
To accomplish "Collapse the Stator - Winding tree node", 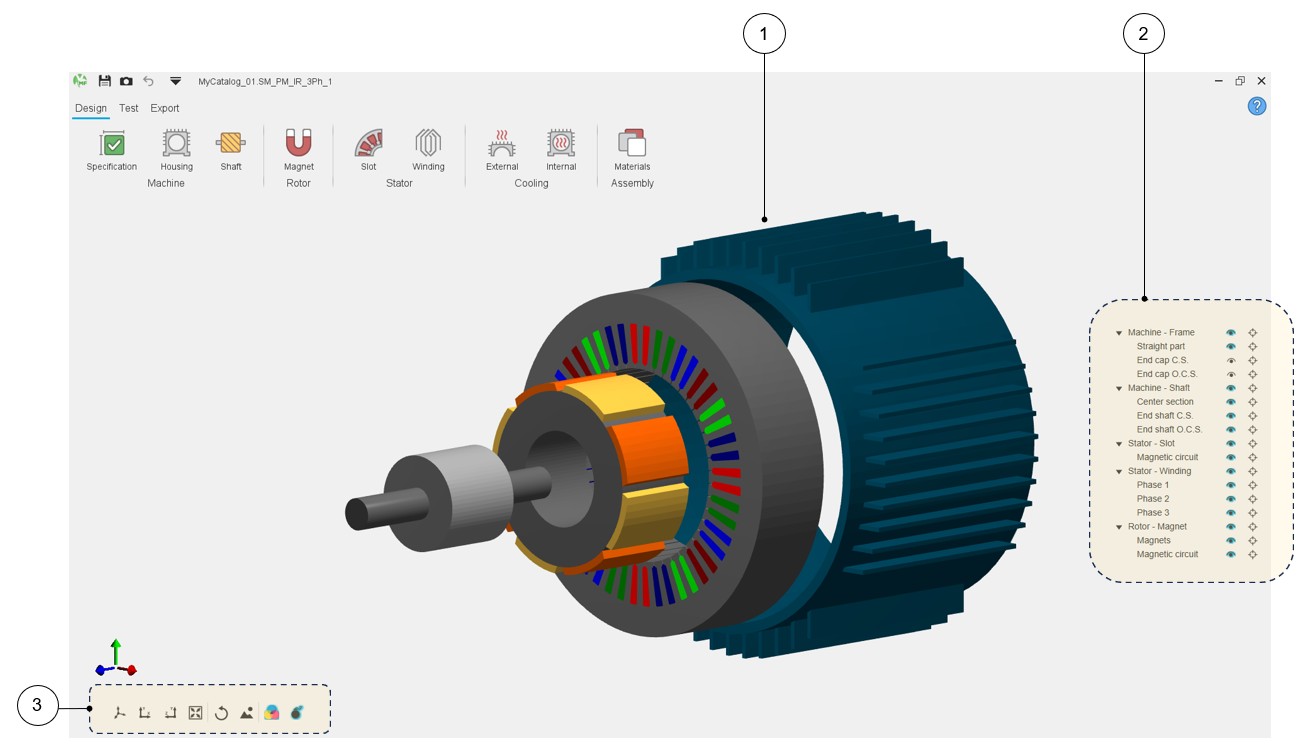I will (1119, 471).
